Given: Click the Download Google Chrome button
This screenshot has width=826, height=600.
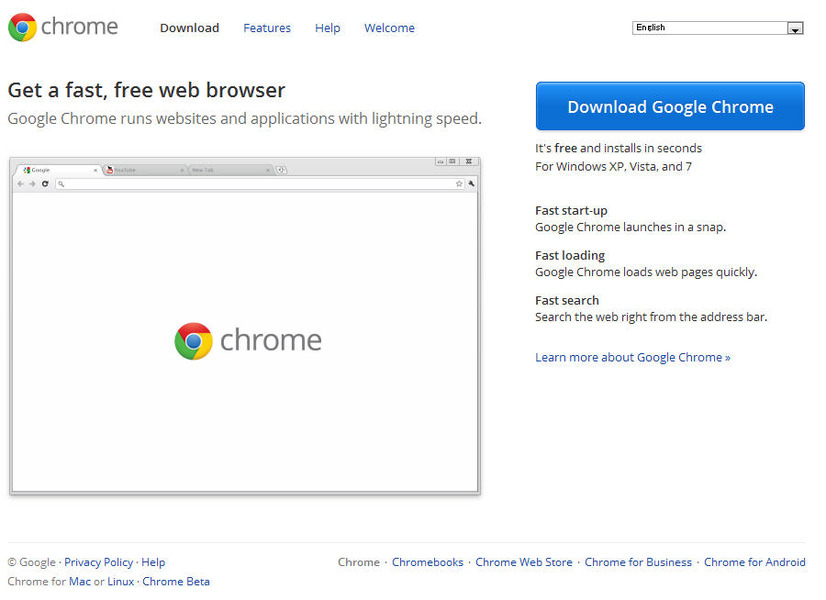Looking at the screenshot, I should point(670,106).
